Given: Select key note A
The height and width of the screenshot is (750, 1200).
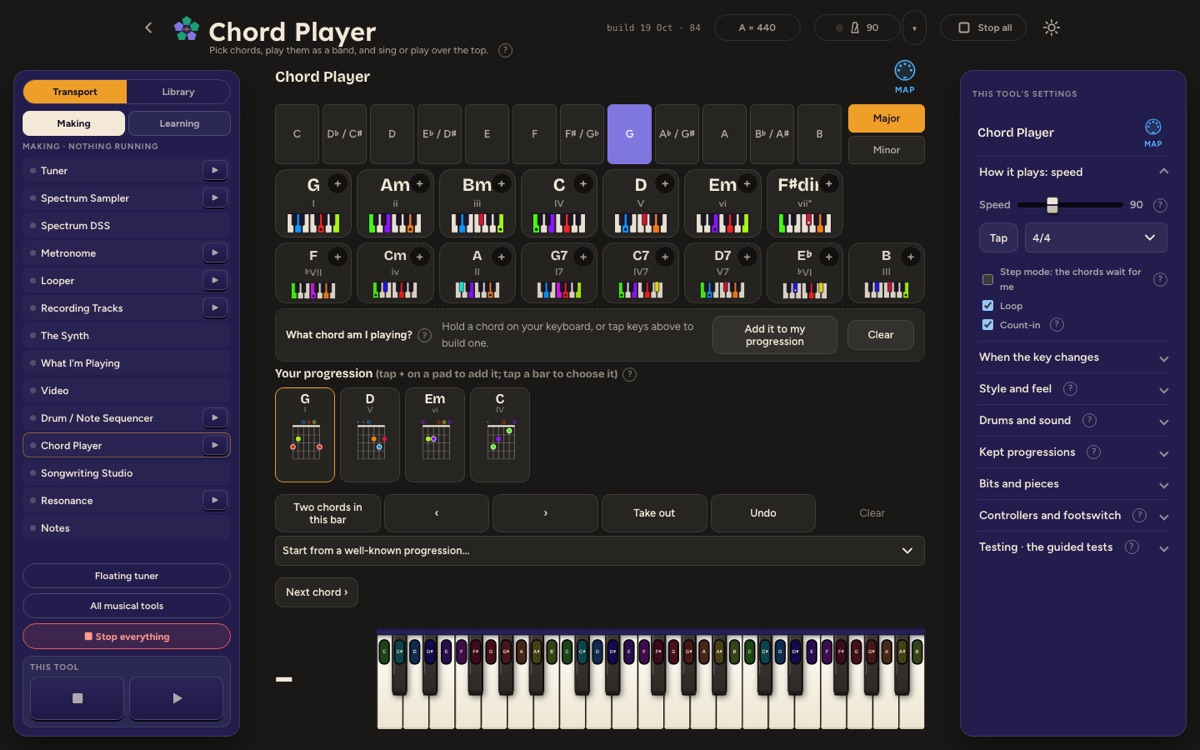Looking at the screenshot, I should [724, 134].
